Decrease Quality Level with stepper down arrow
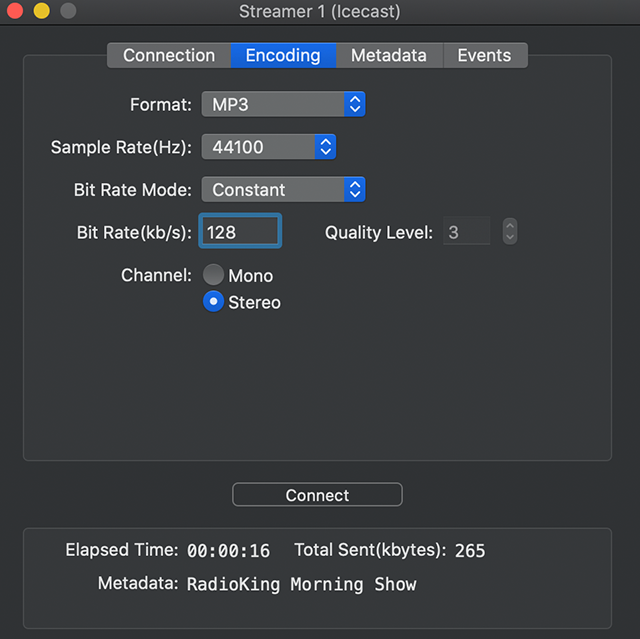The height and width of the screenshot is (639, 640). pos(510,238)
